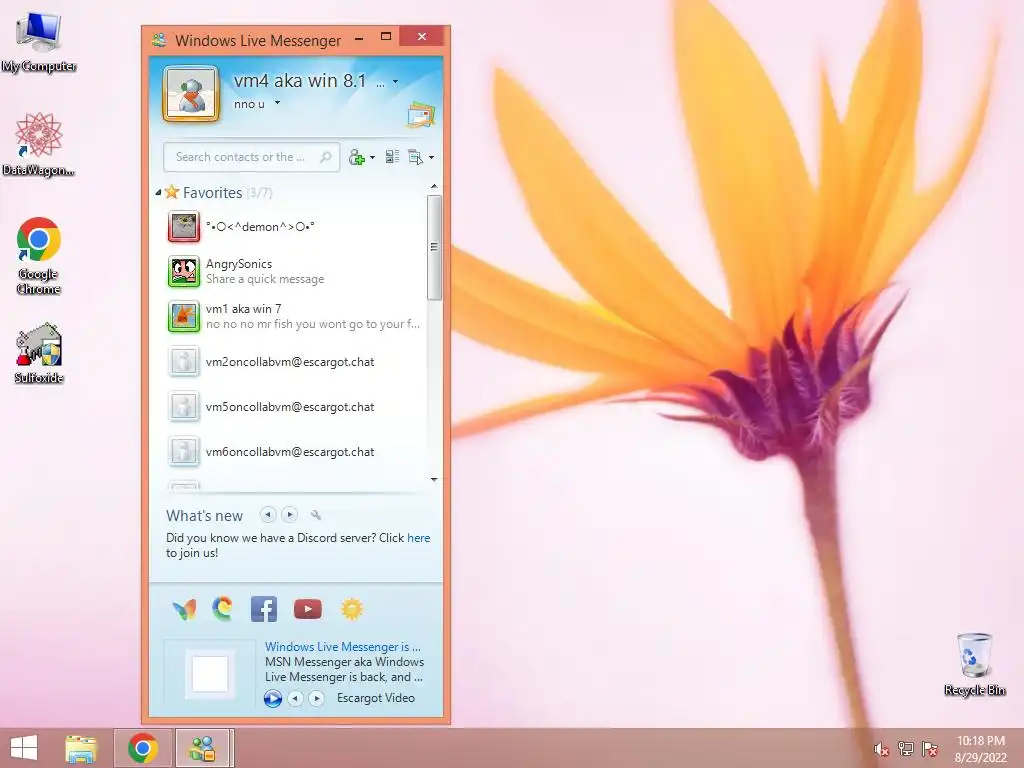Open the display name dropdown arrow
Screen dimensions: 1024x768
point(395,82)
